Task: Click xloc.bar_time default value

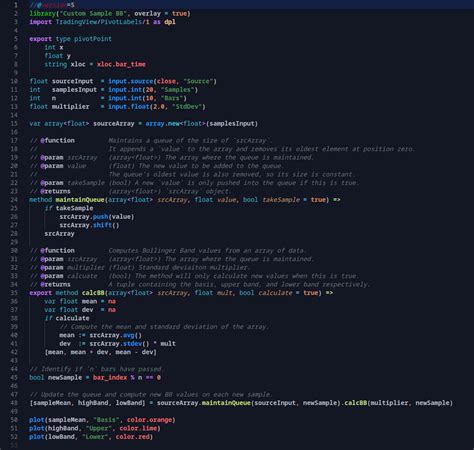Action: point(121,64)
